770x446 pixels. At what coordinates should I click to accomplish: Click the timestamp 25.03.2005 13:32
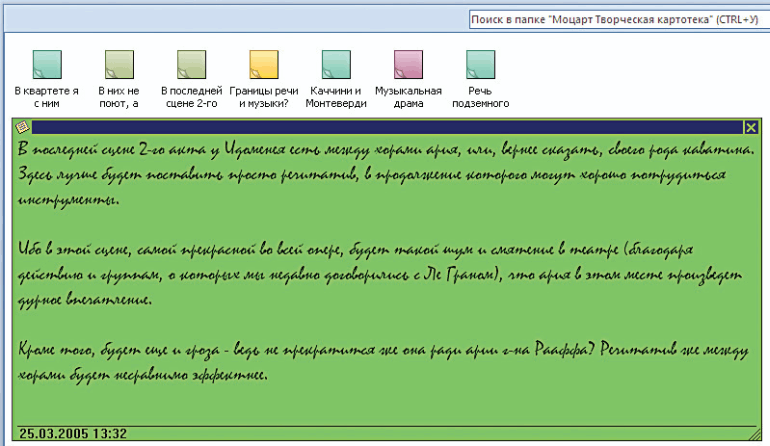pyautogui.click(x=73, y=433)
